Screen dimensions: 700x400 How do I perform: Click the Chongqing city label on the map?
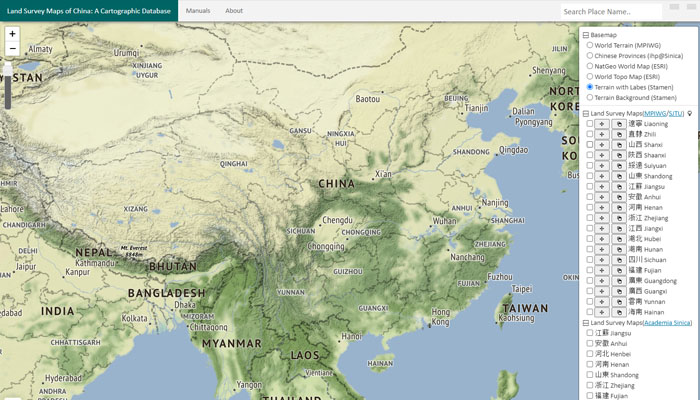pyautogui.click(x=326, y=246)
